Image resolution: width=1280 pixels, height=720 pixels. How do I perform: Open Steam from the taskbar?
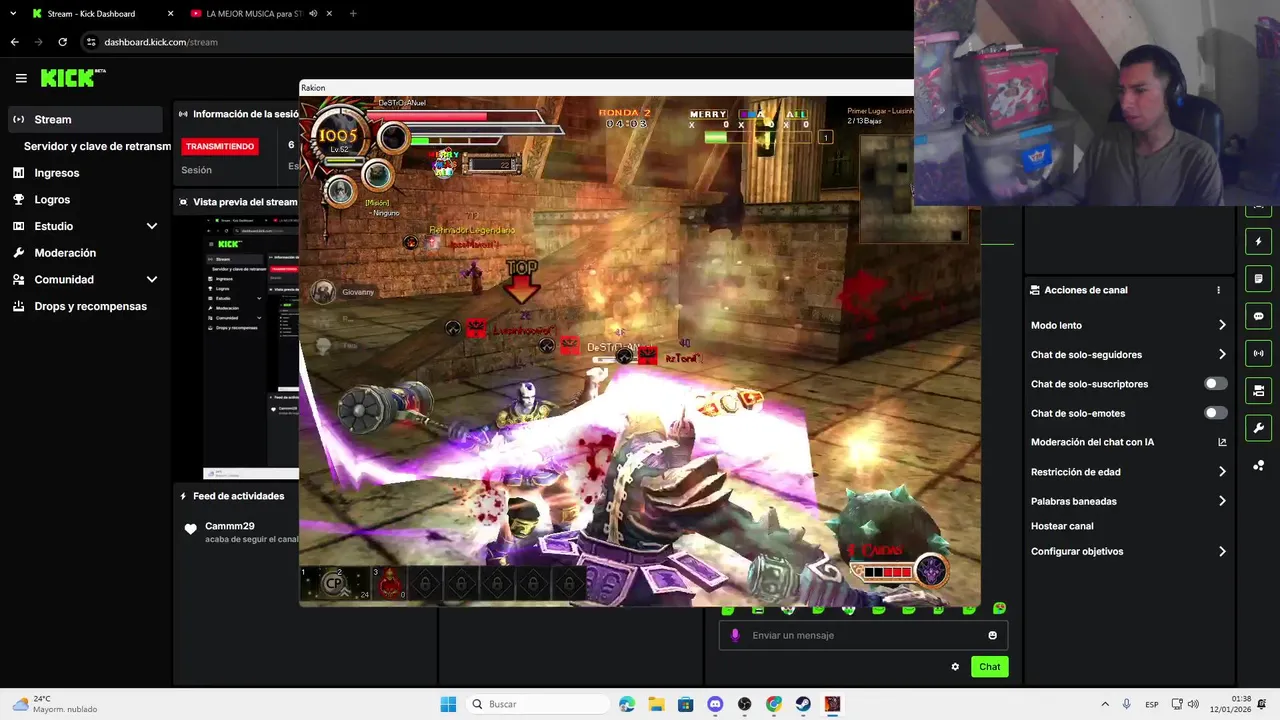coord(803,704)
